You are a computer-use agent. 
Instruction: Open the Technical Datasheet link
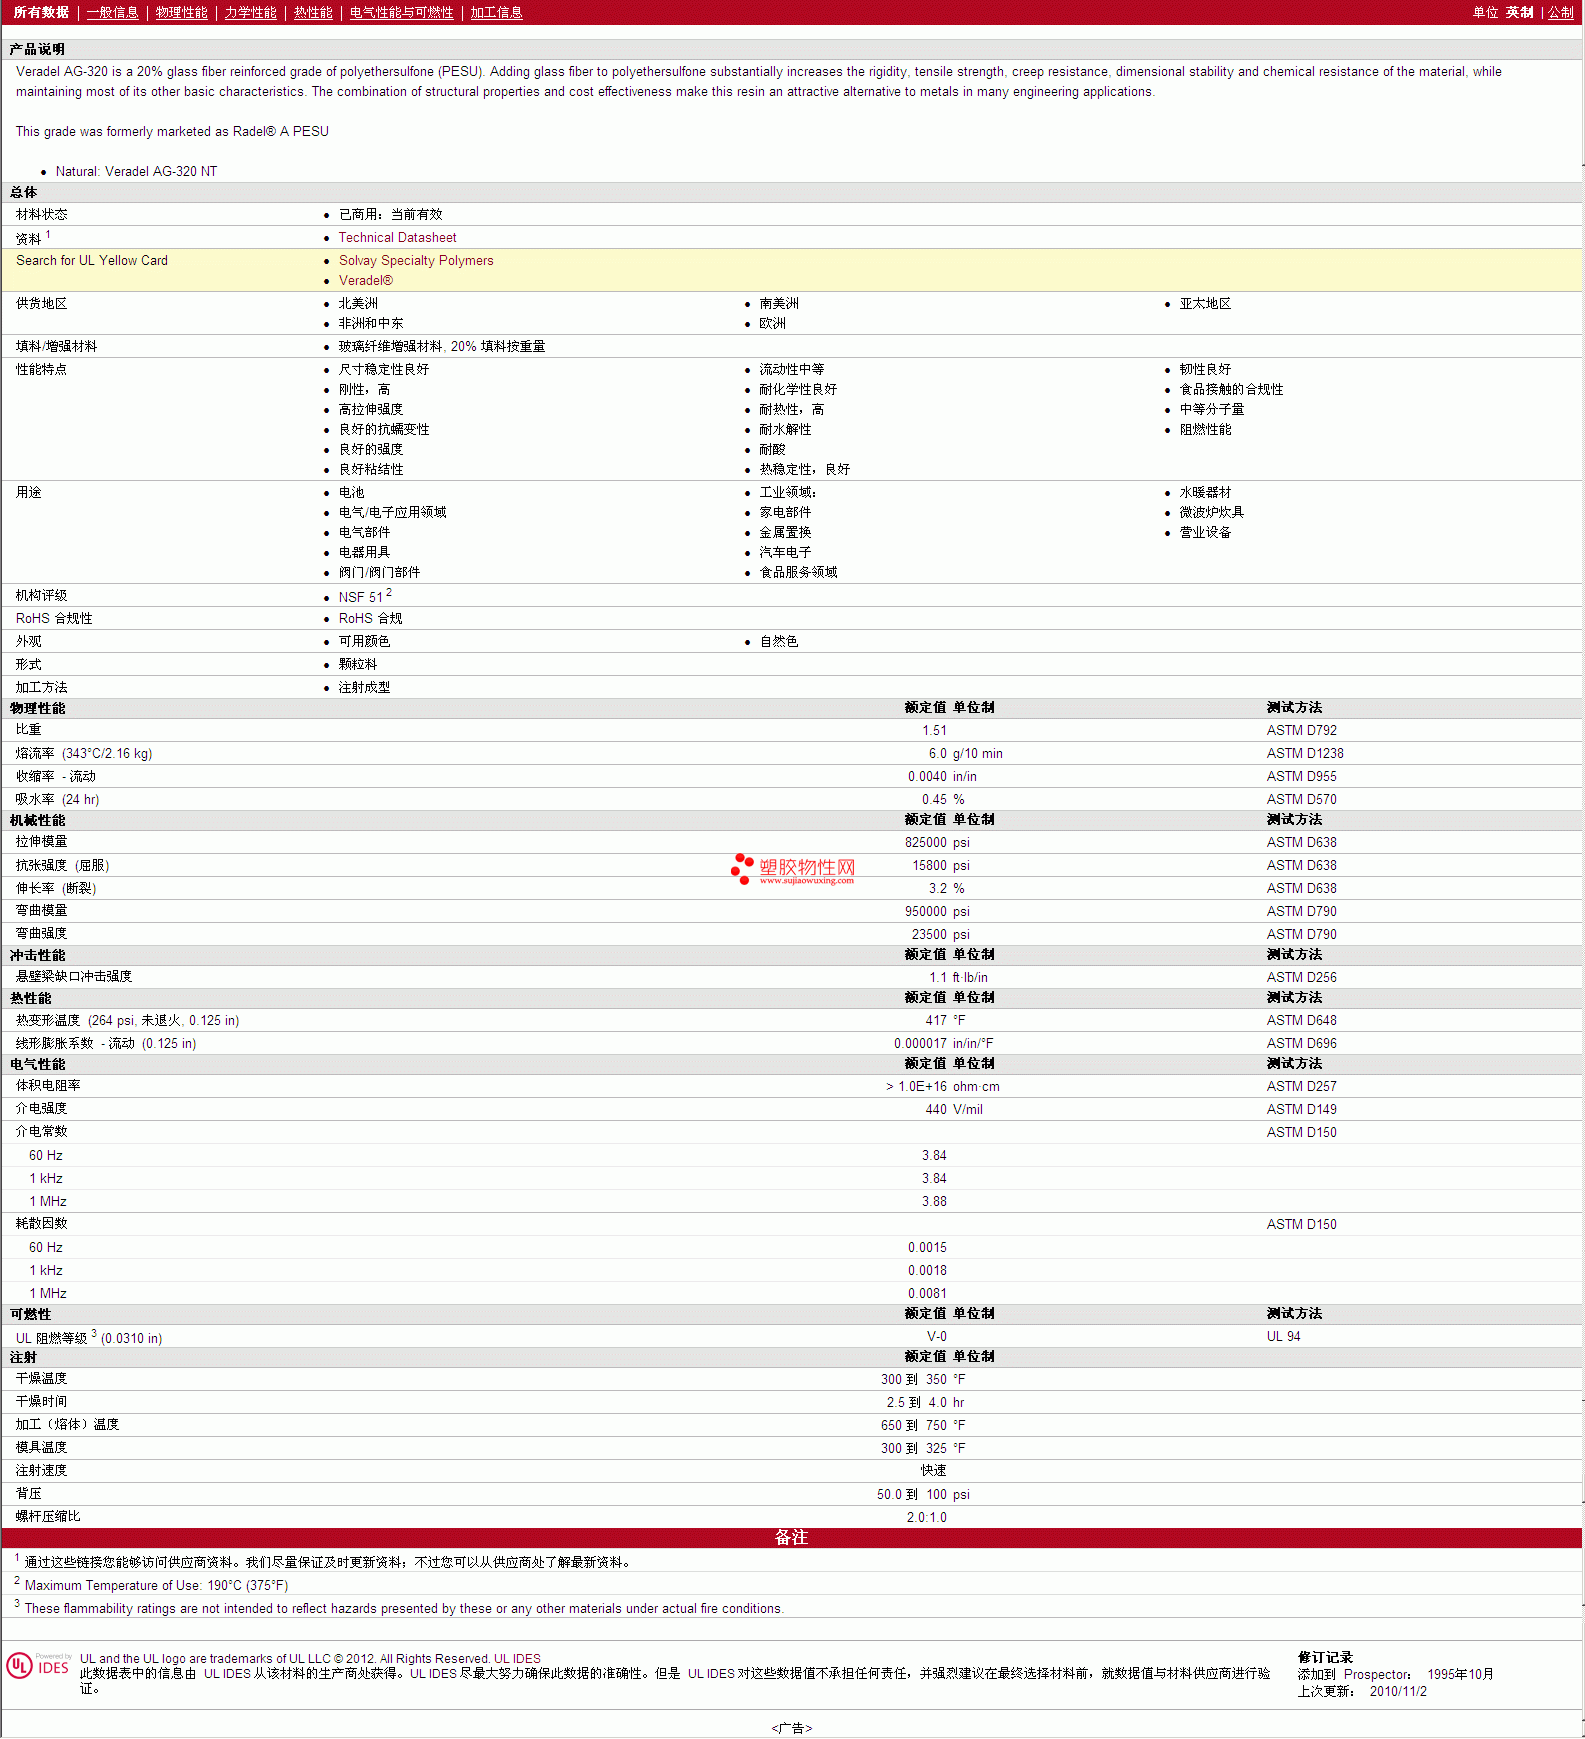397,237
